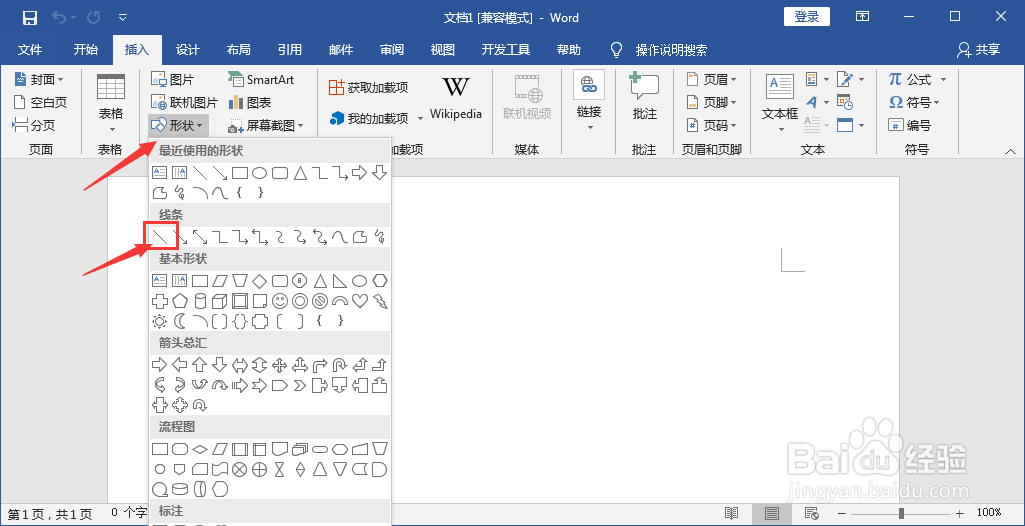Add a 批注 comment
Screen dimensions: 1025x526
(x=645, y=98)
